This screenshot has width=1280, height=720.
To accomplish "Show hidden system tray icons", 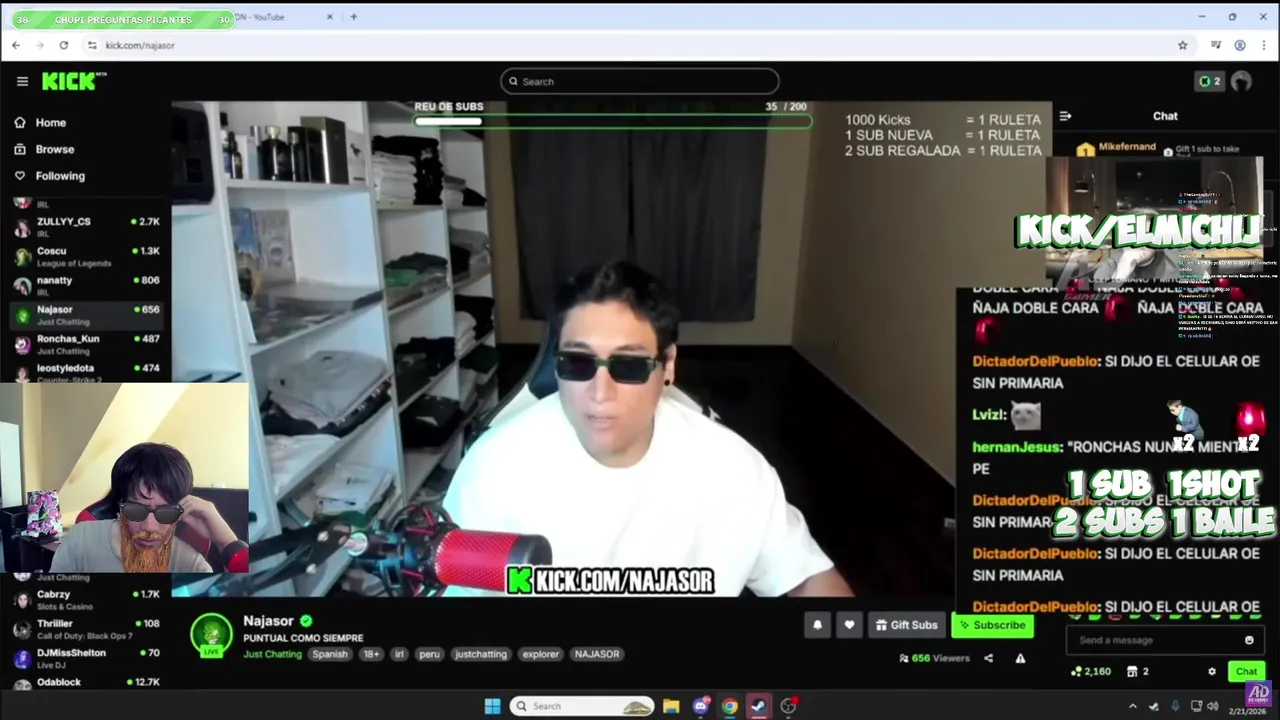I will (1132, 706).
